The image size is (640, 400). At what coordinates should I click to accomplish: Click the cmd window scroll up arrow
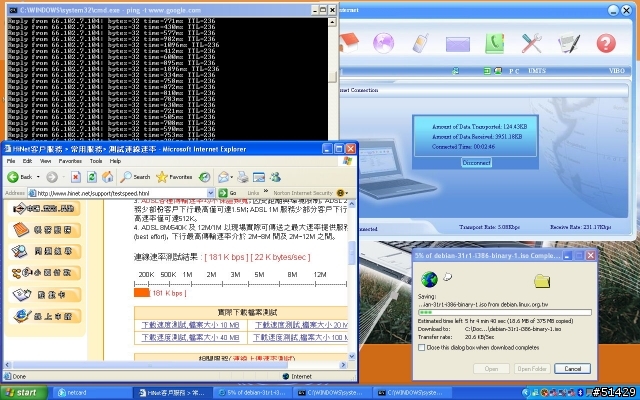click(x=332, y=22)
